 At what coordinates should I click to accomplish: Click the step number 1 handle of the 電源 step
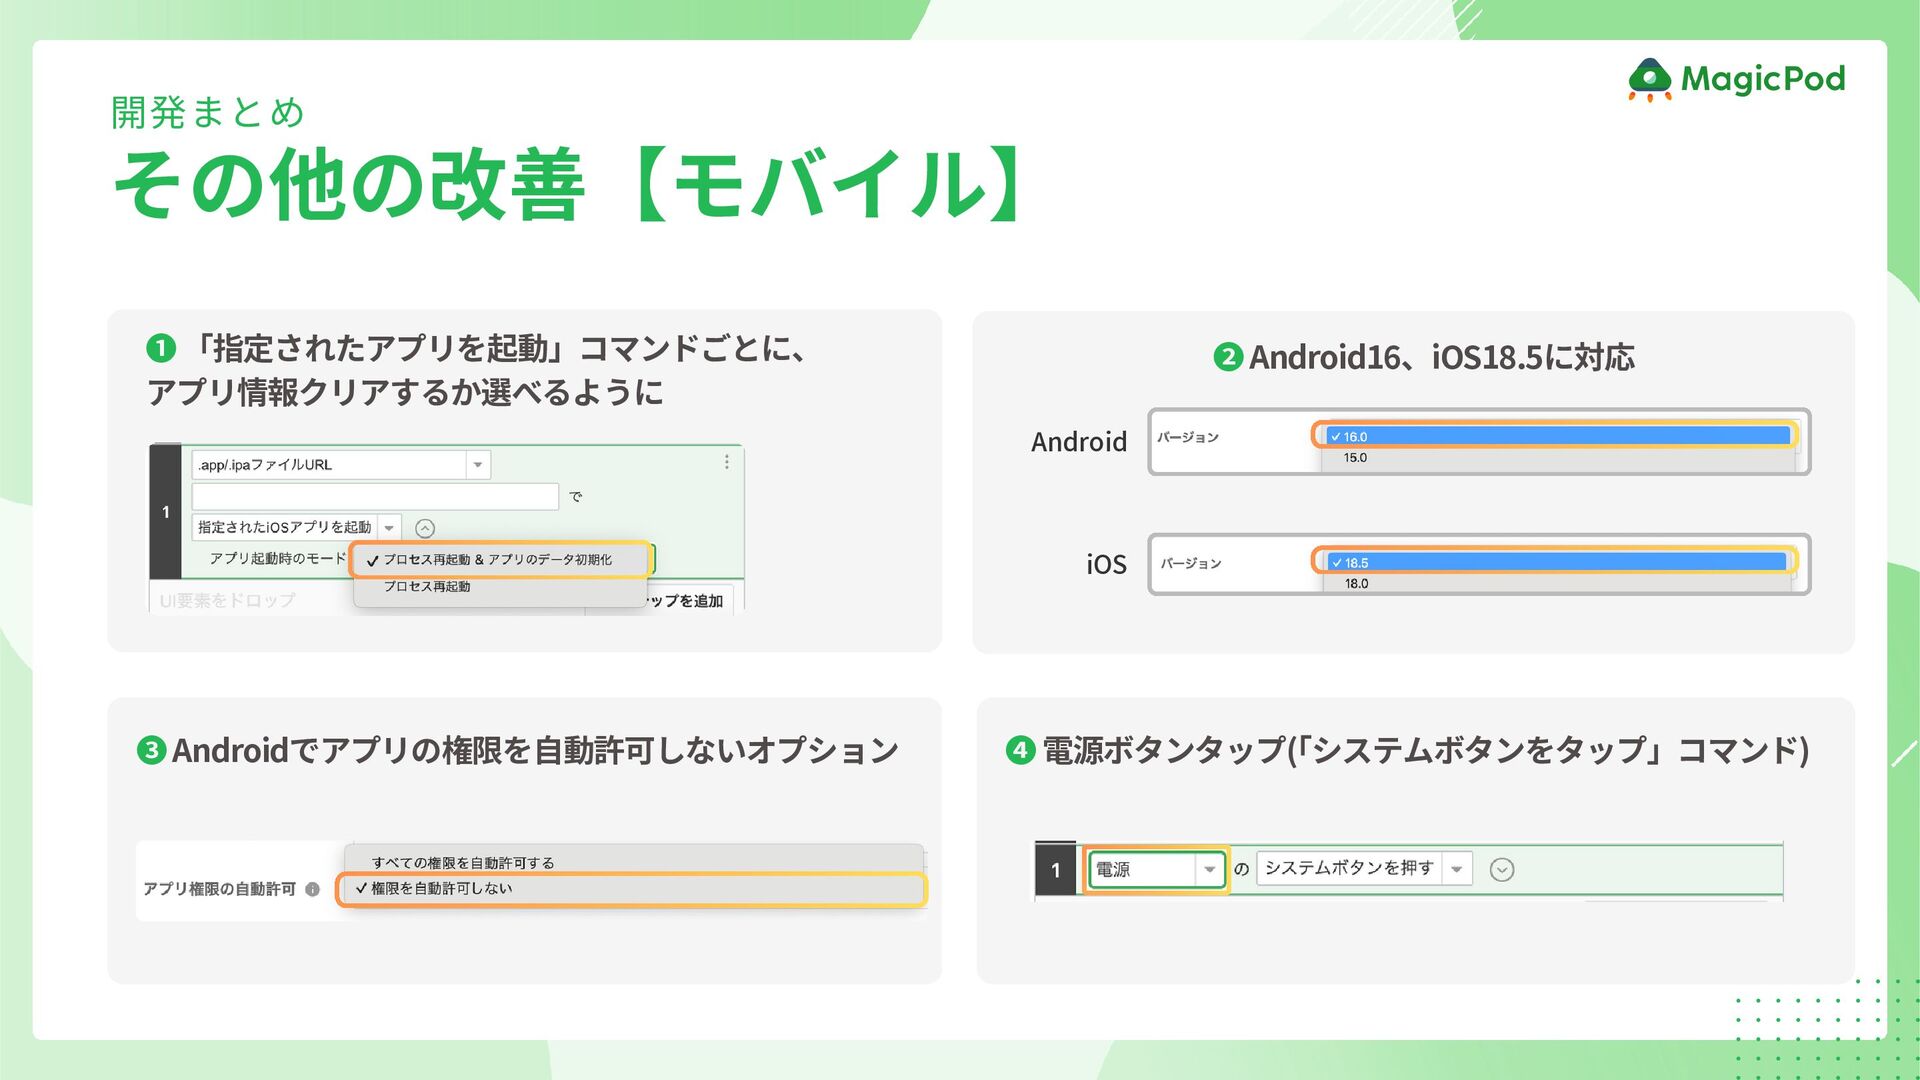[x=1055, y=870]
